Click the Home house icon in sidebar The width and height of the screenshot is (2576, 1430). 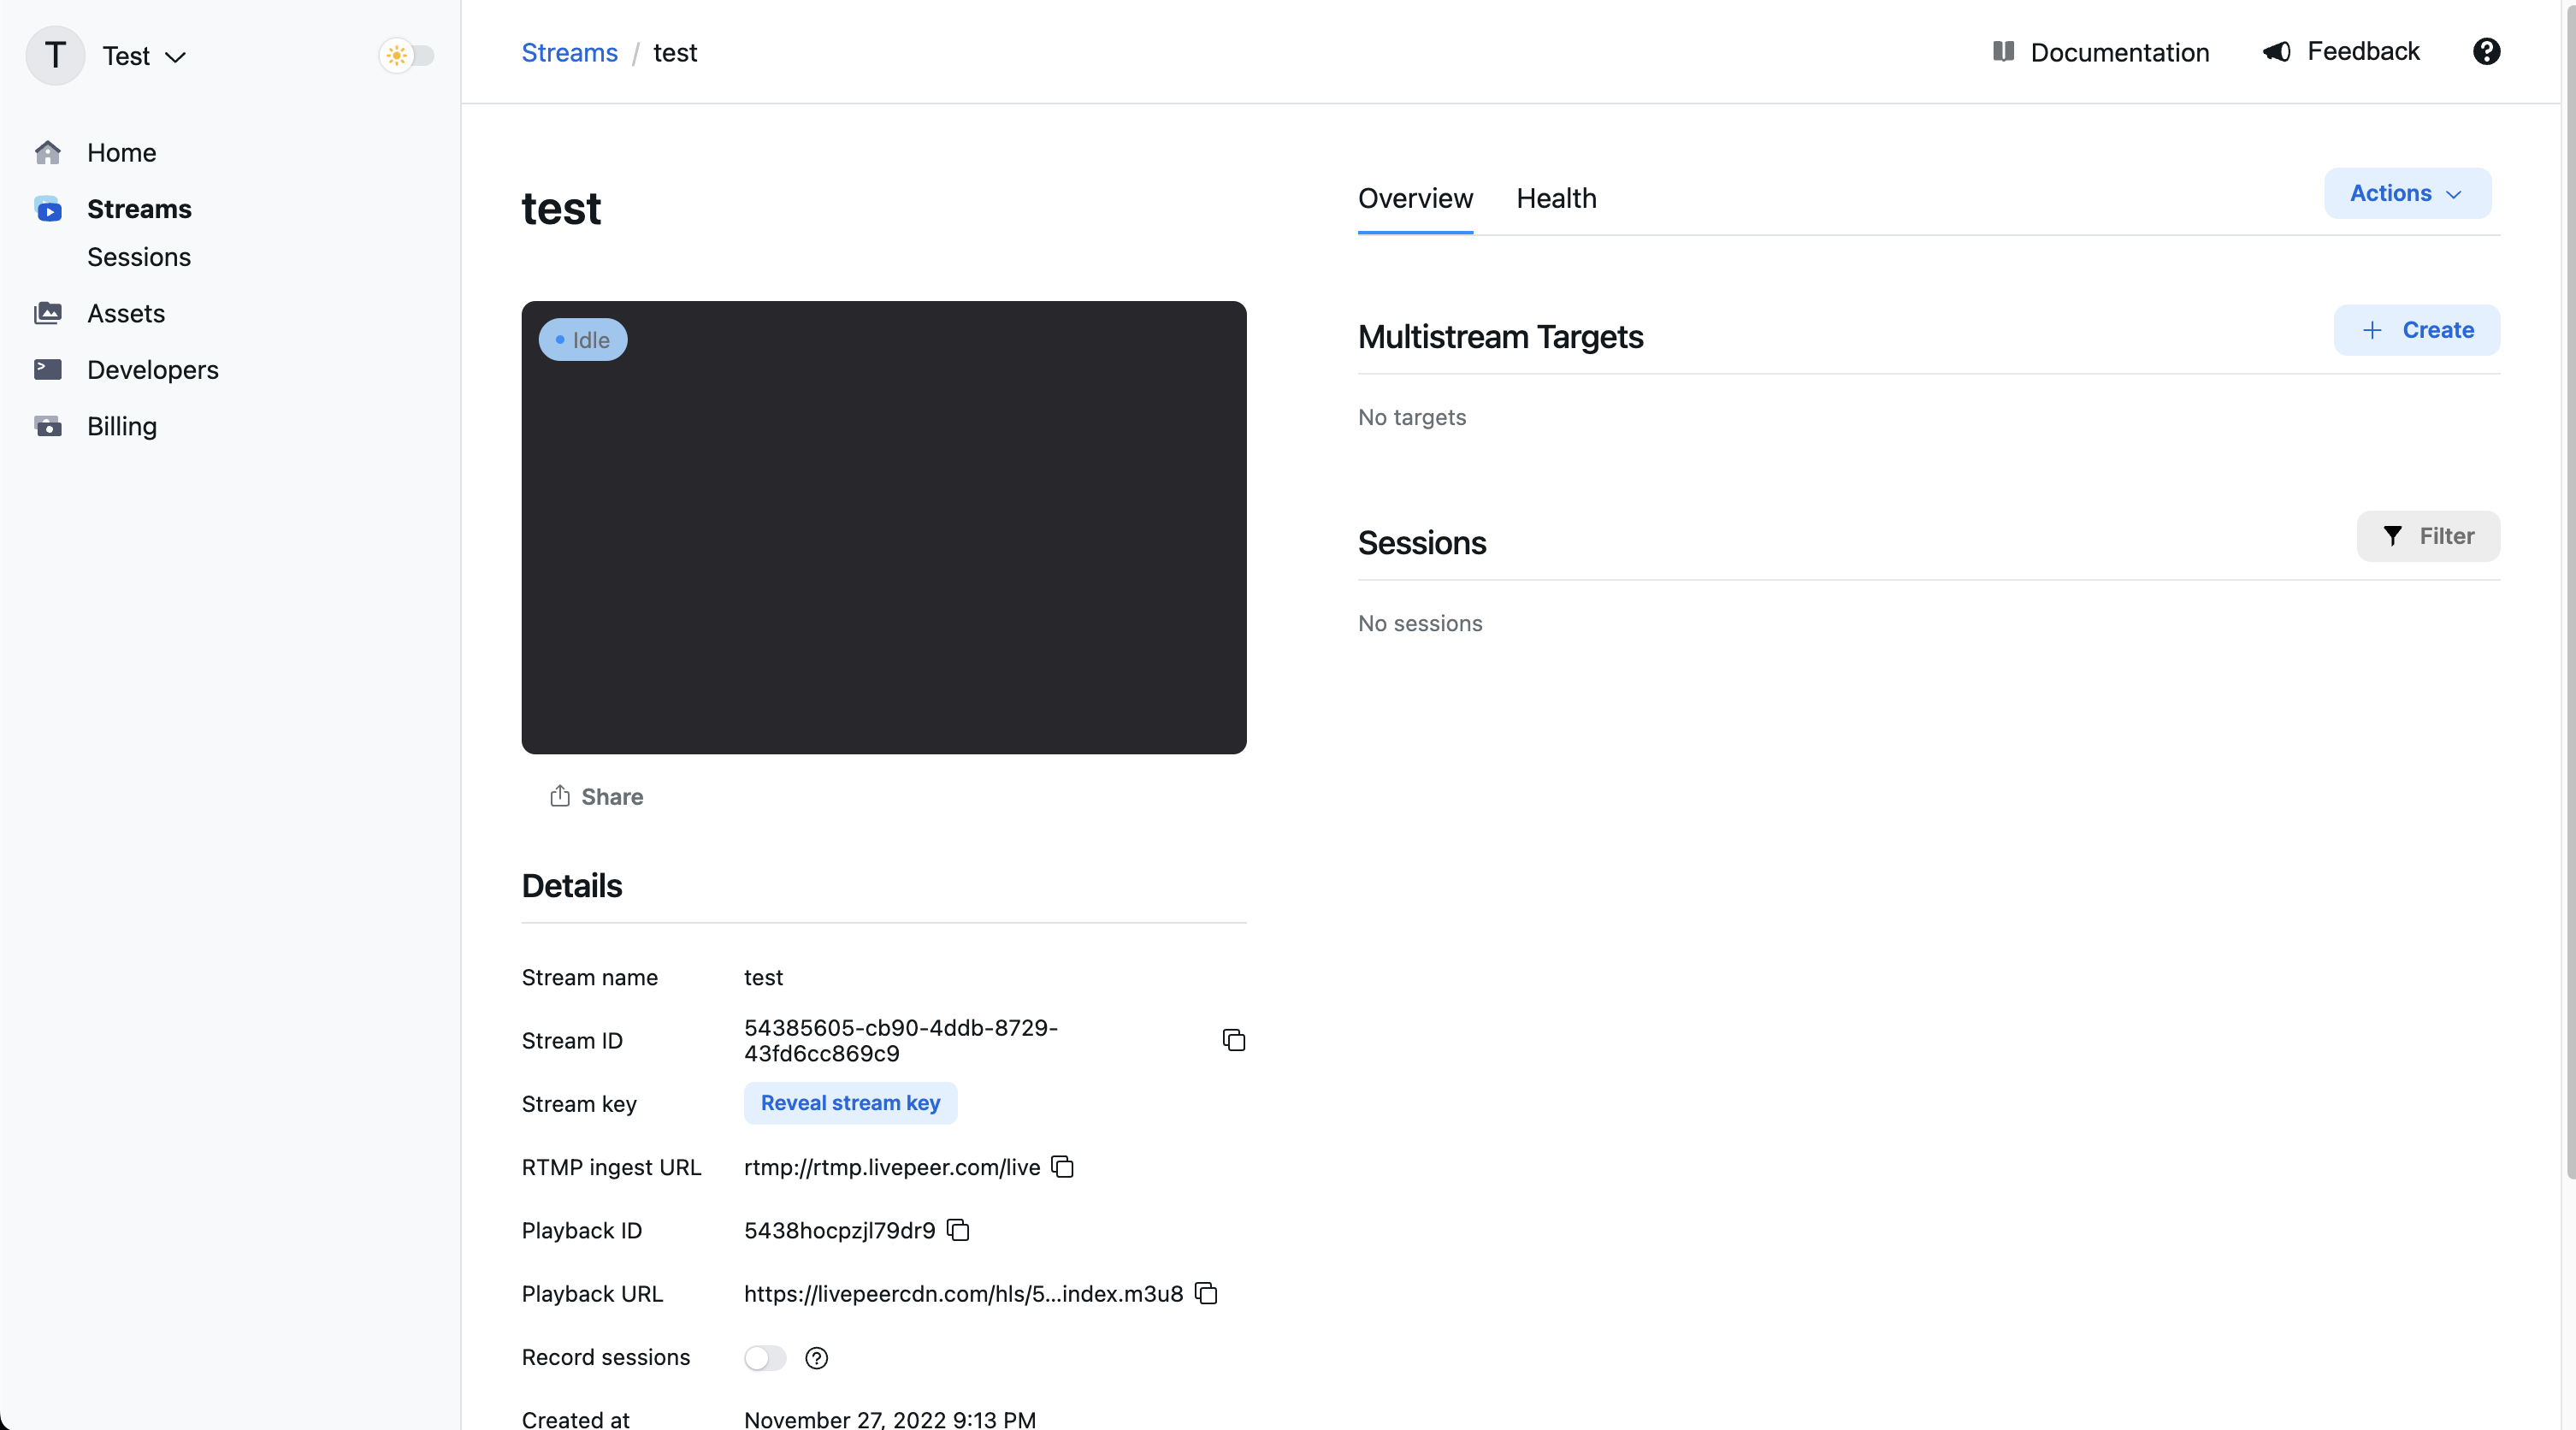[48, 152]
